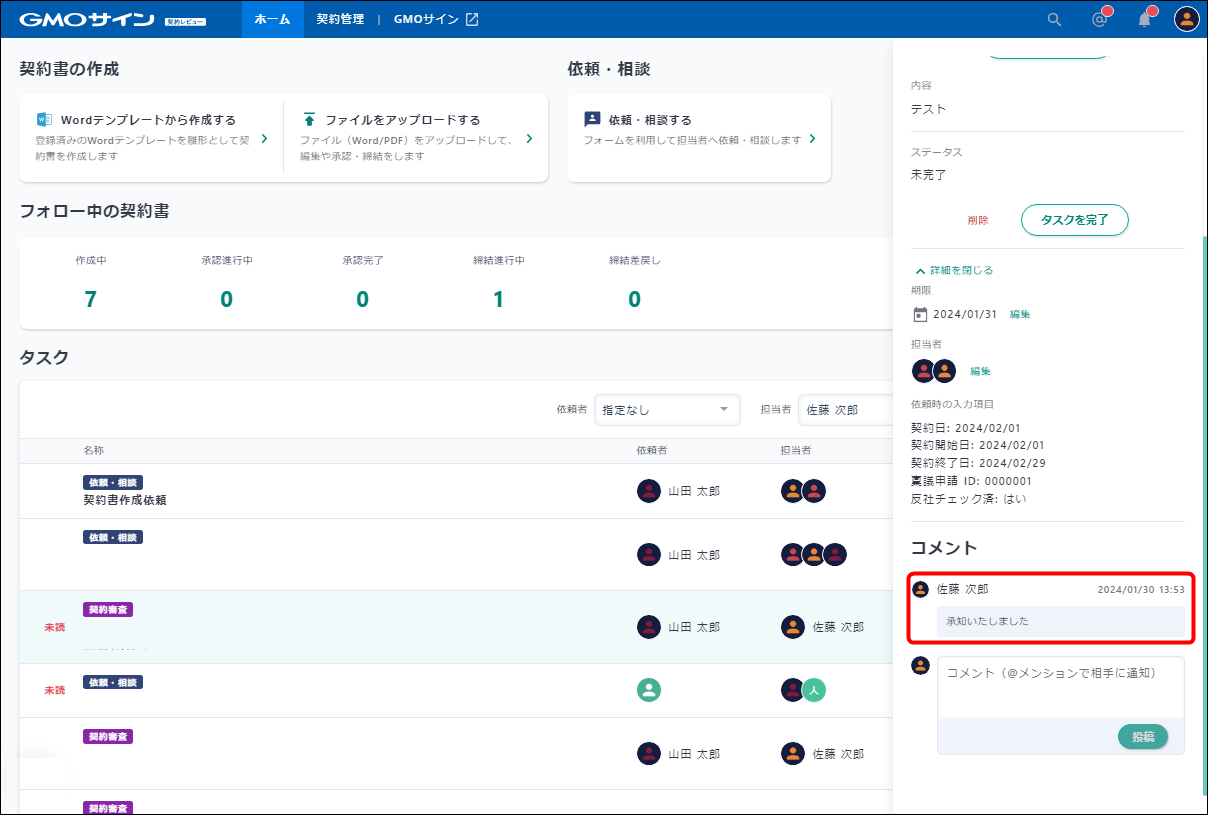Click the file upload arrow icon
Screen dimensions: 1208x815
click(309, 119)
